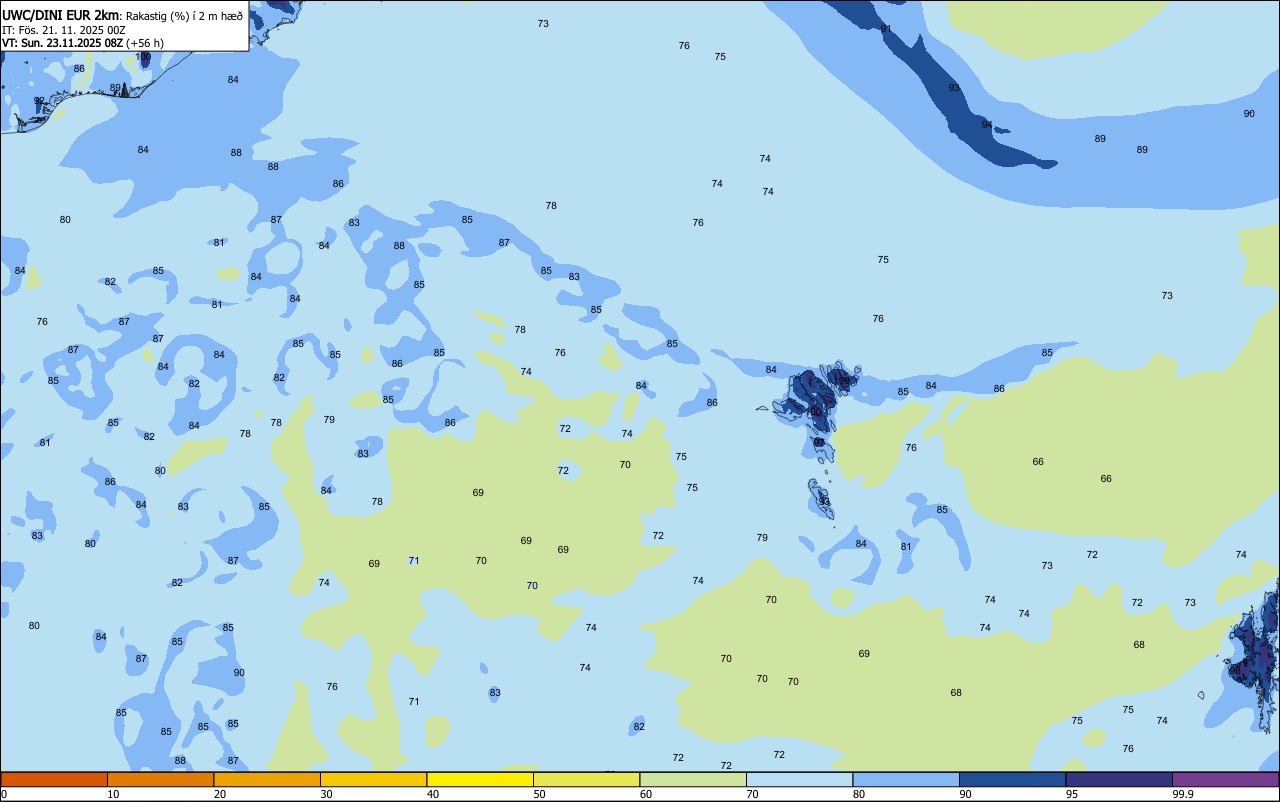The image size is (1280, 802).
Task: Click the '10' tick label on the color scale
Action: [113, 794]
